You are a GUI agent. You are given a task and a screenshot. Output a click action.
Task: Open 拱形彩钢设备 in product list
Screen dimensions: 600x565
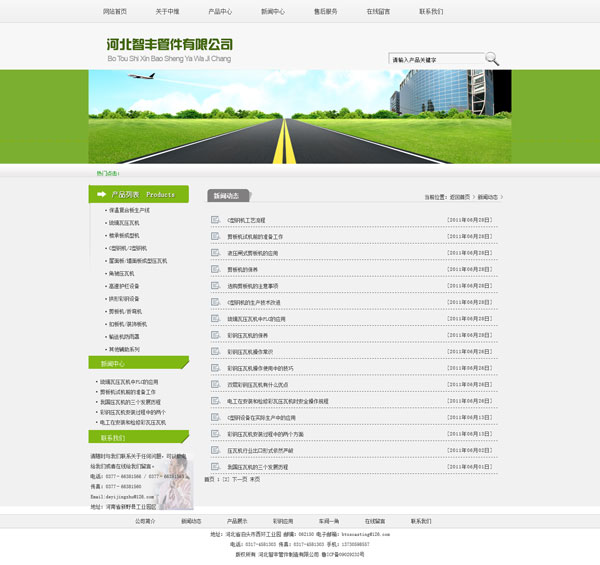click(x=124, y=298)
